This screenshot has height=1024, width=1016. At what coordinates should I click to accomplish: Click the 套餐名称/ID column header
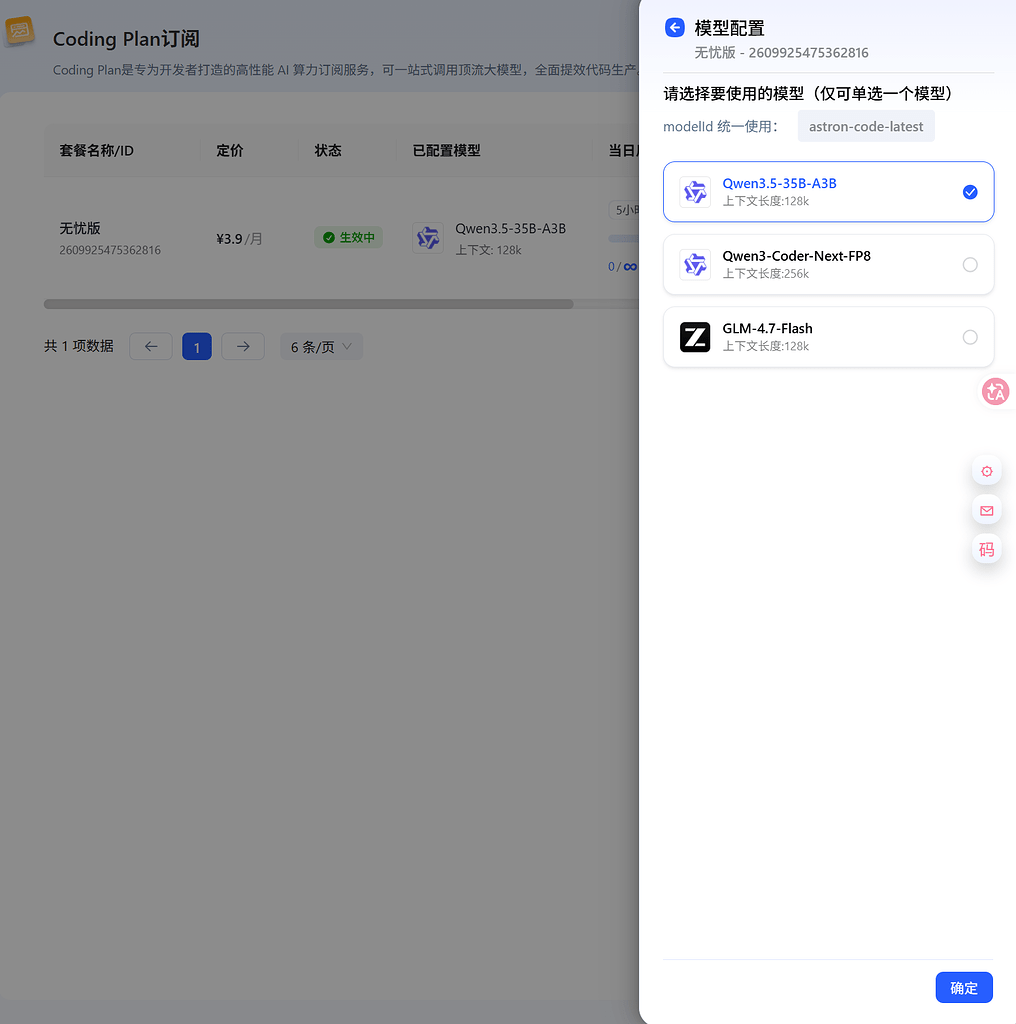click(97, 151)
